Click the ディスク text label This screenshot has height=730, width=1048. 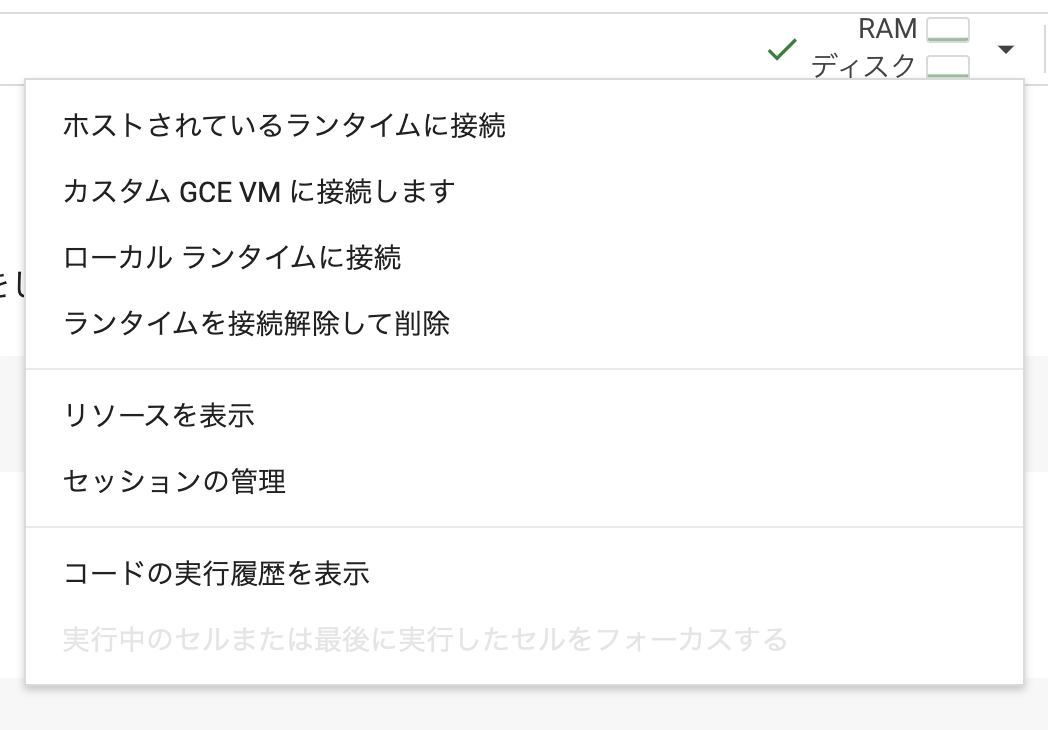click(863, 66)
